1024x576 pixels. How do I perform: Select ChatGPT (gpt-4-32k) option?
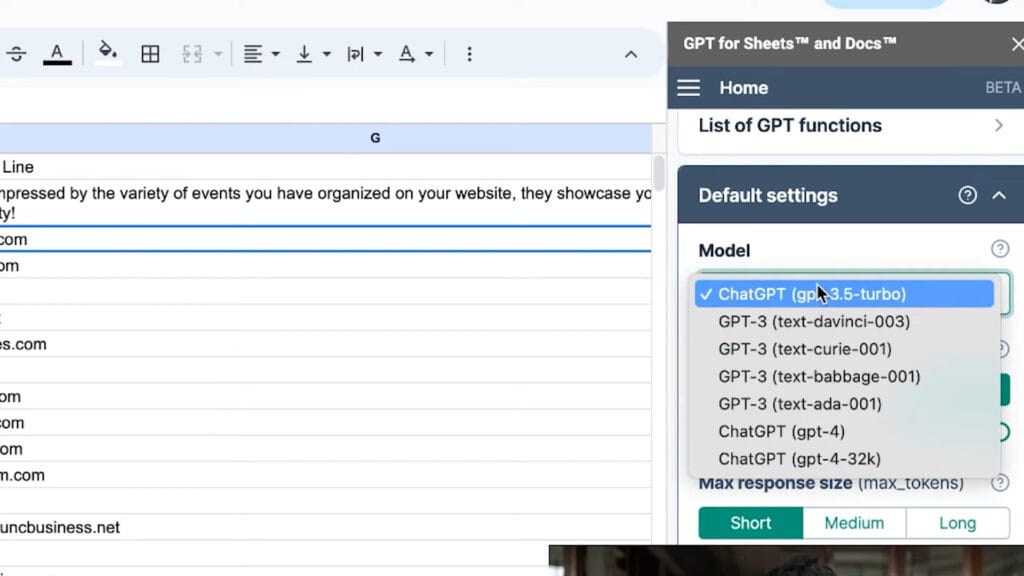tap(844, 458)
